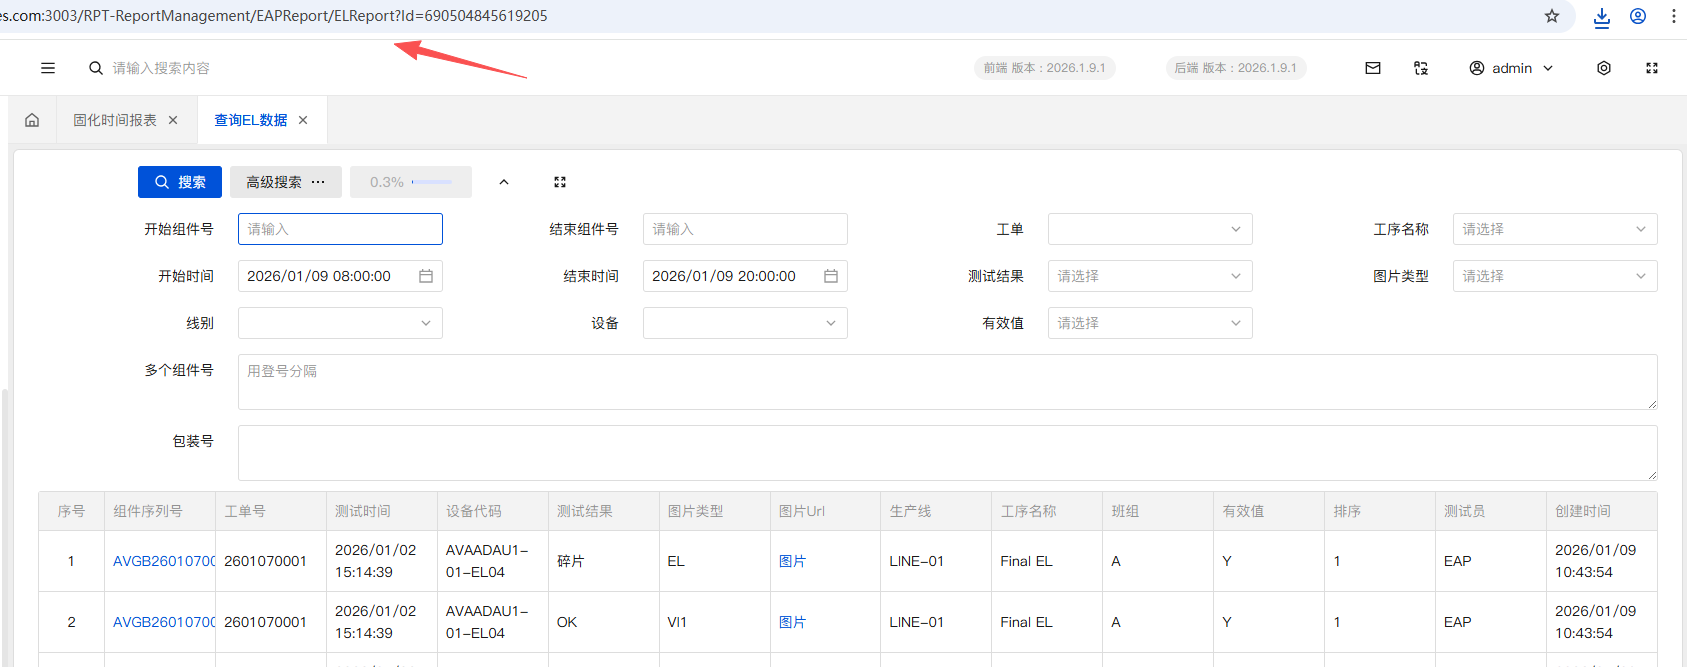Focus the 开始组件号 input field
The height and width of the screenshot is (667, 1687).
340,229
